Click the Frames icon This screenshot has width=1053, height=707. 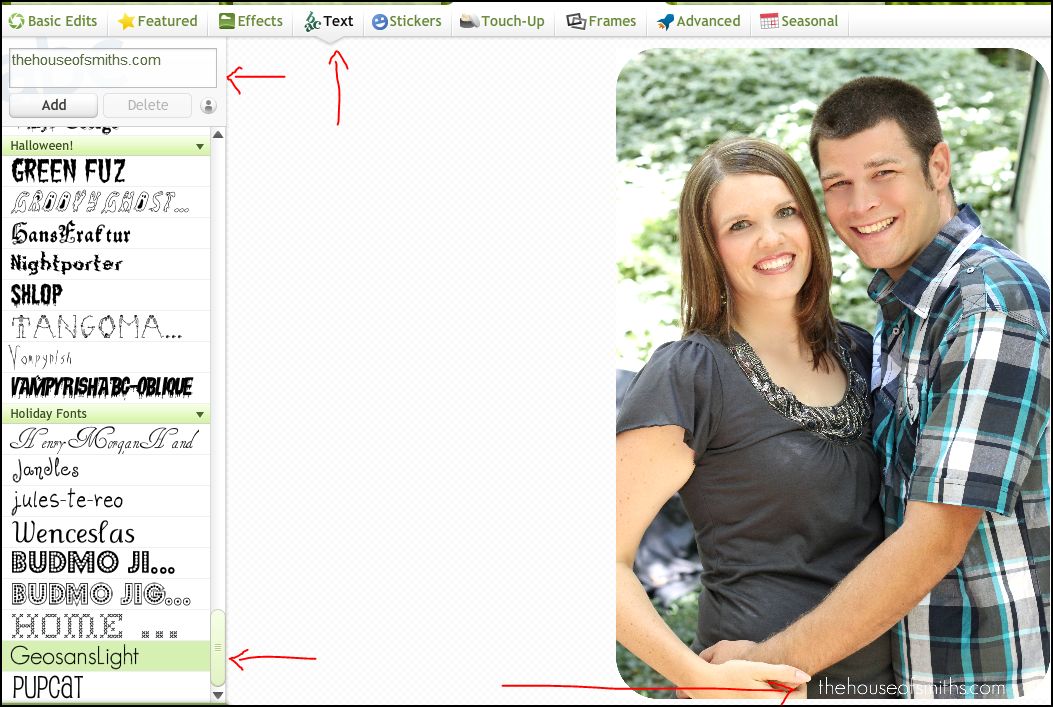(x=576, y=21)
